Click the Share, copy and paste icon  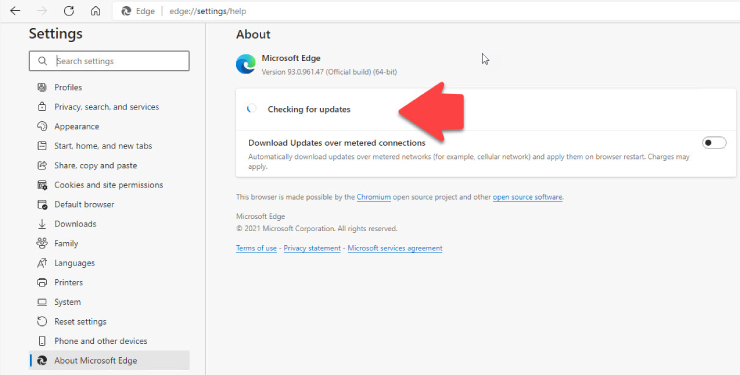(x=42, y=165)
